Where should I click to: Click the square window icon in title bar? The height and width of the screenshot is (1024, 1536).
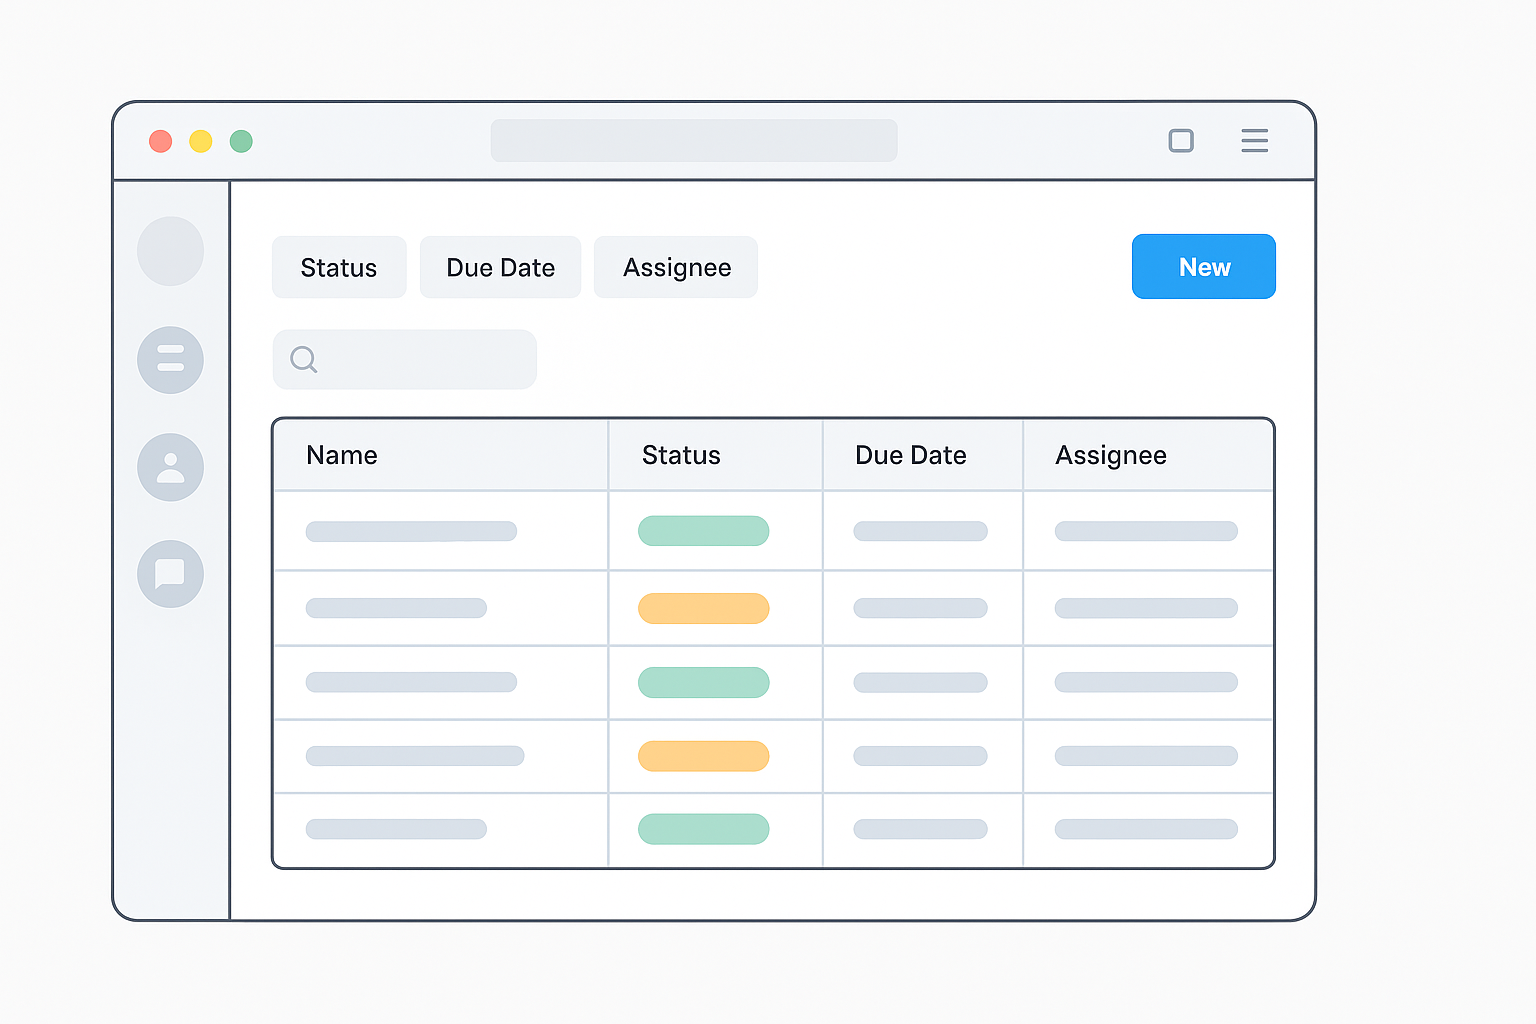[x=1181, y=141]
